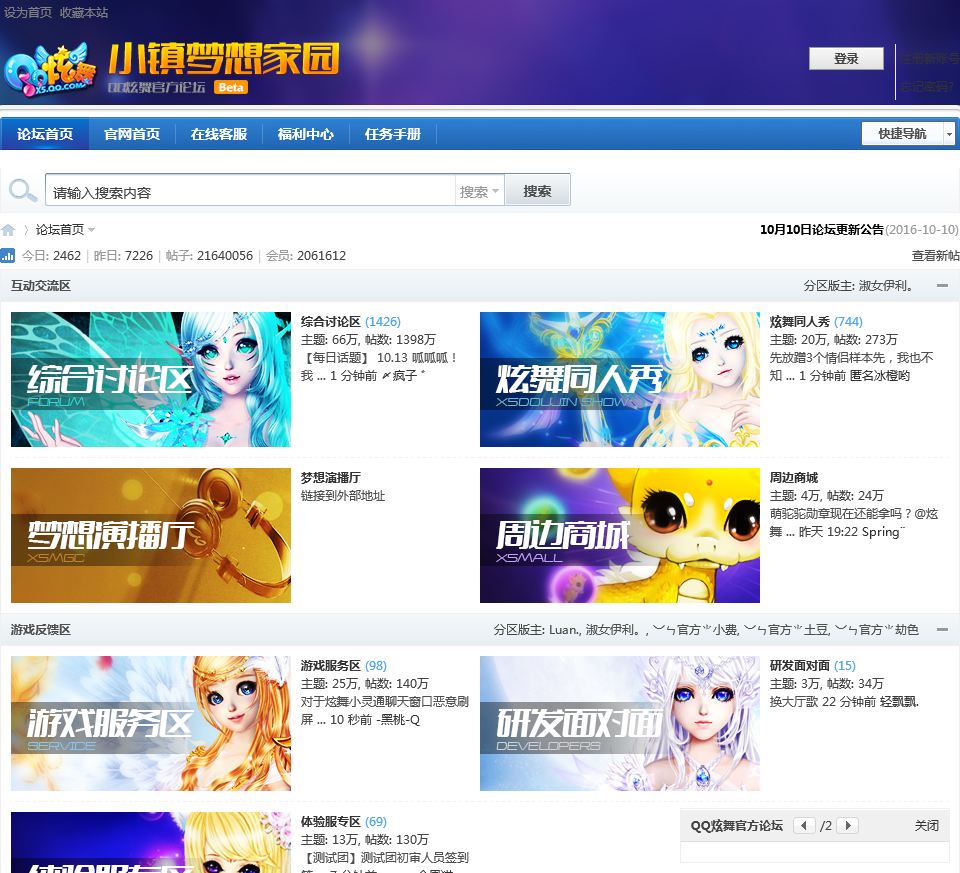This screenshot has width=960, height=873.
Task: Open the 快捷导航 dropdown arrow
Action: 949,133
